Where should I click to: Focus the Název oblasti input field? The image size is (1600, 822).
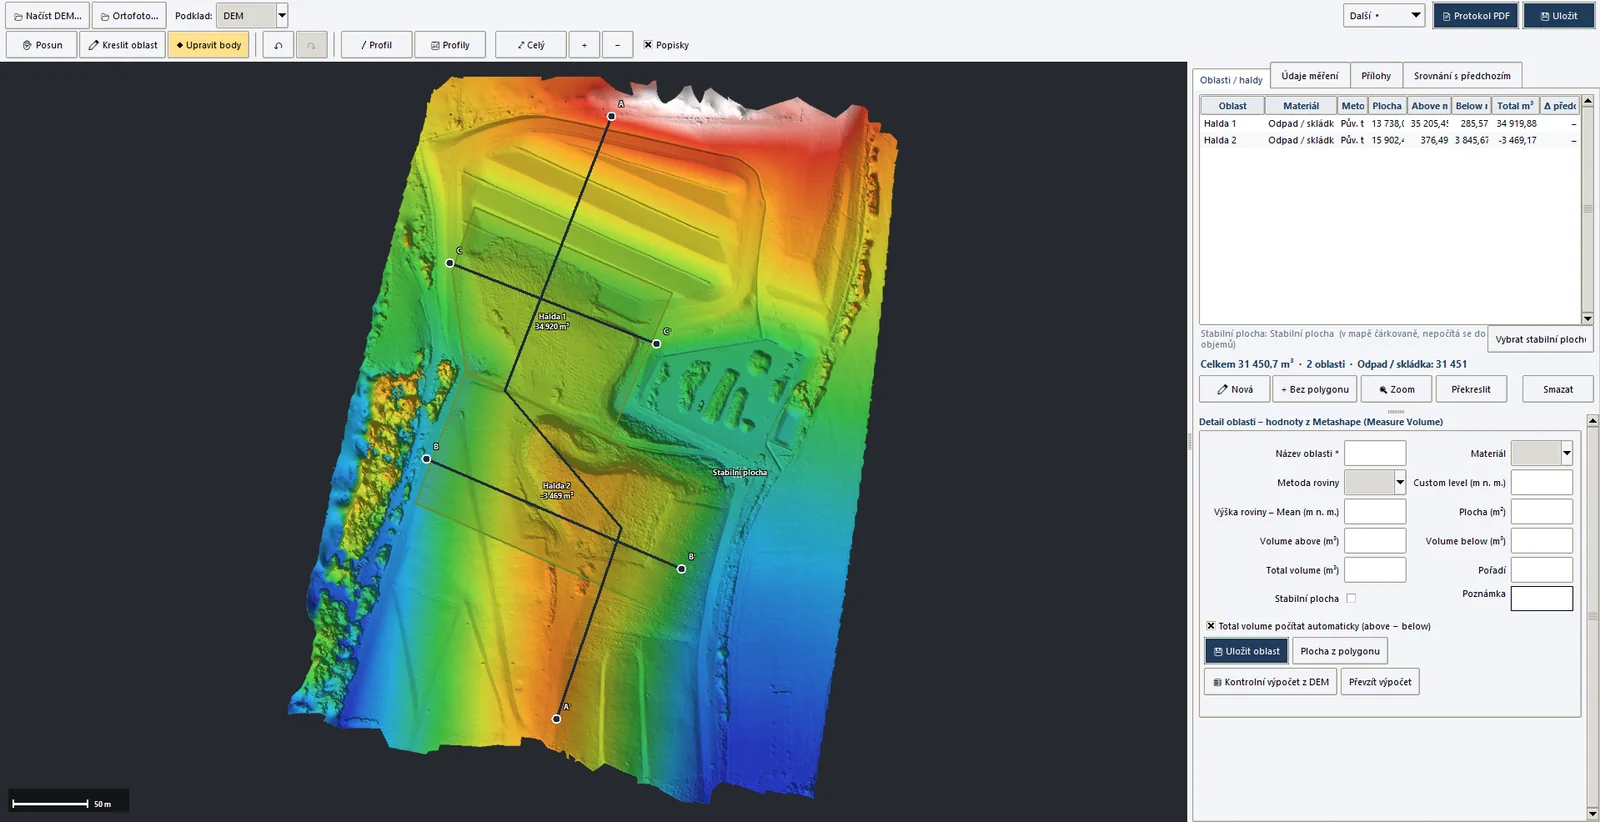click(1375, 453)
